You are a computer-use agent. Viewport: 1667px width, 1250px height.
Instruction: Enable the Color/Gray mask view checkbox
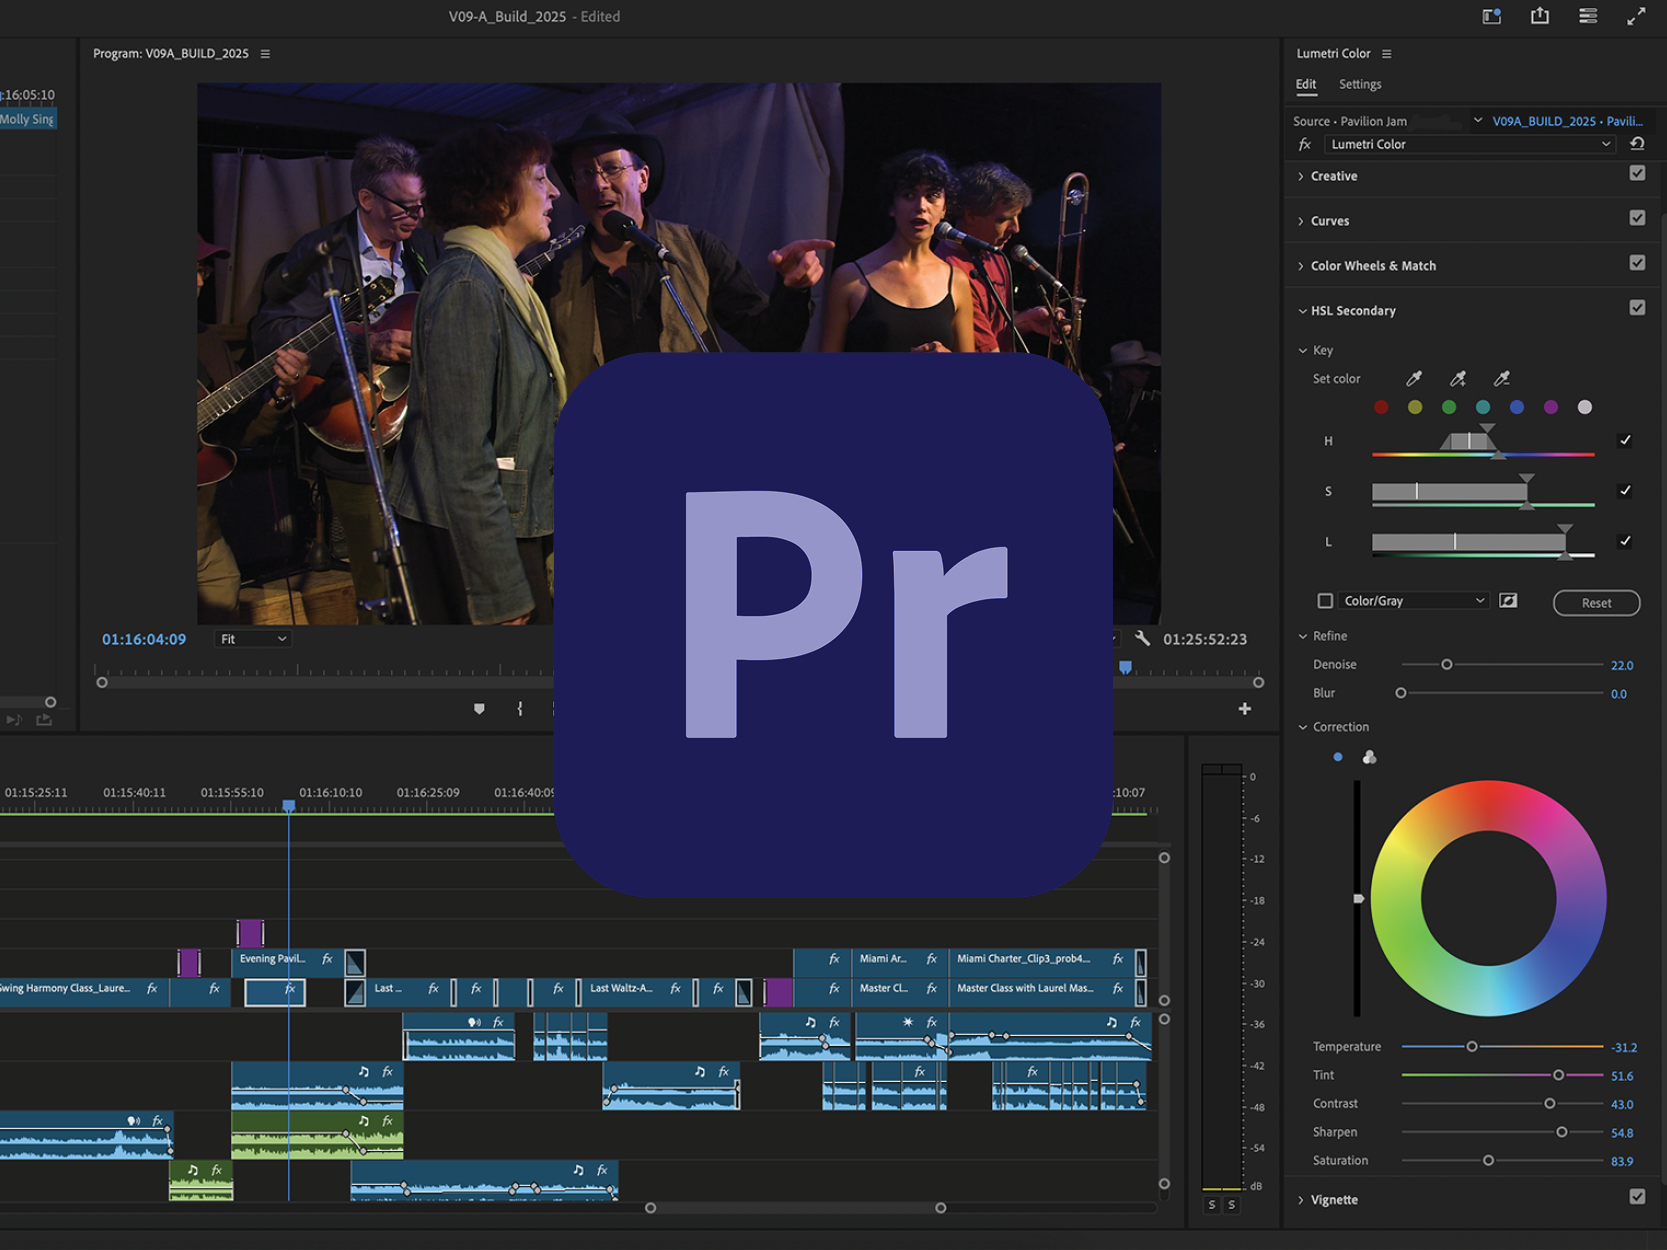(1325, 601)
